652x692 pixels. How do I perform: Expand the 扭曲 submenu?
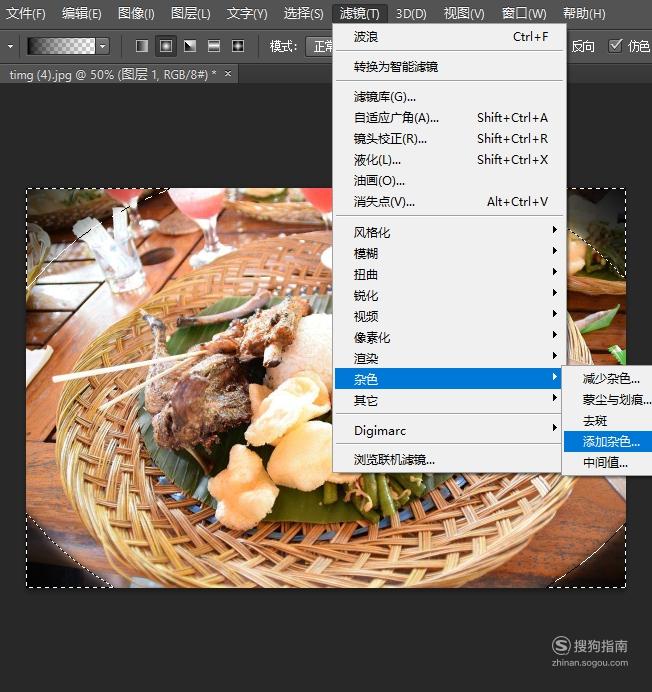(x=449, y=275)
